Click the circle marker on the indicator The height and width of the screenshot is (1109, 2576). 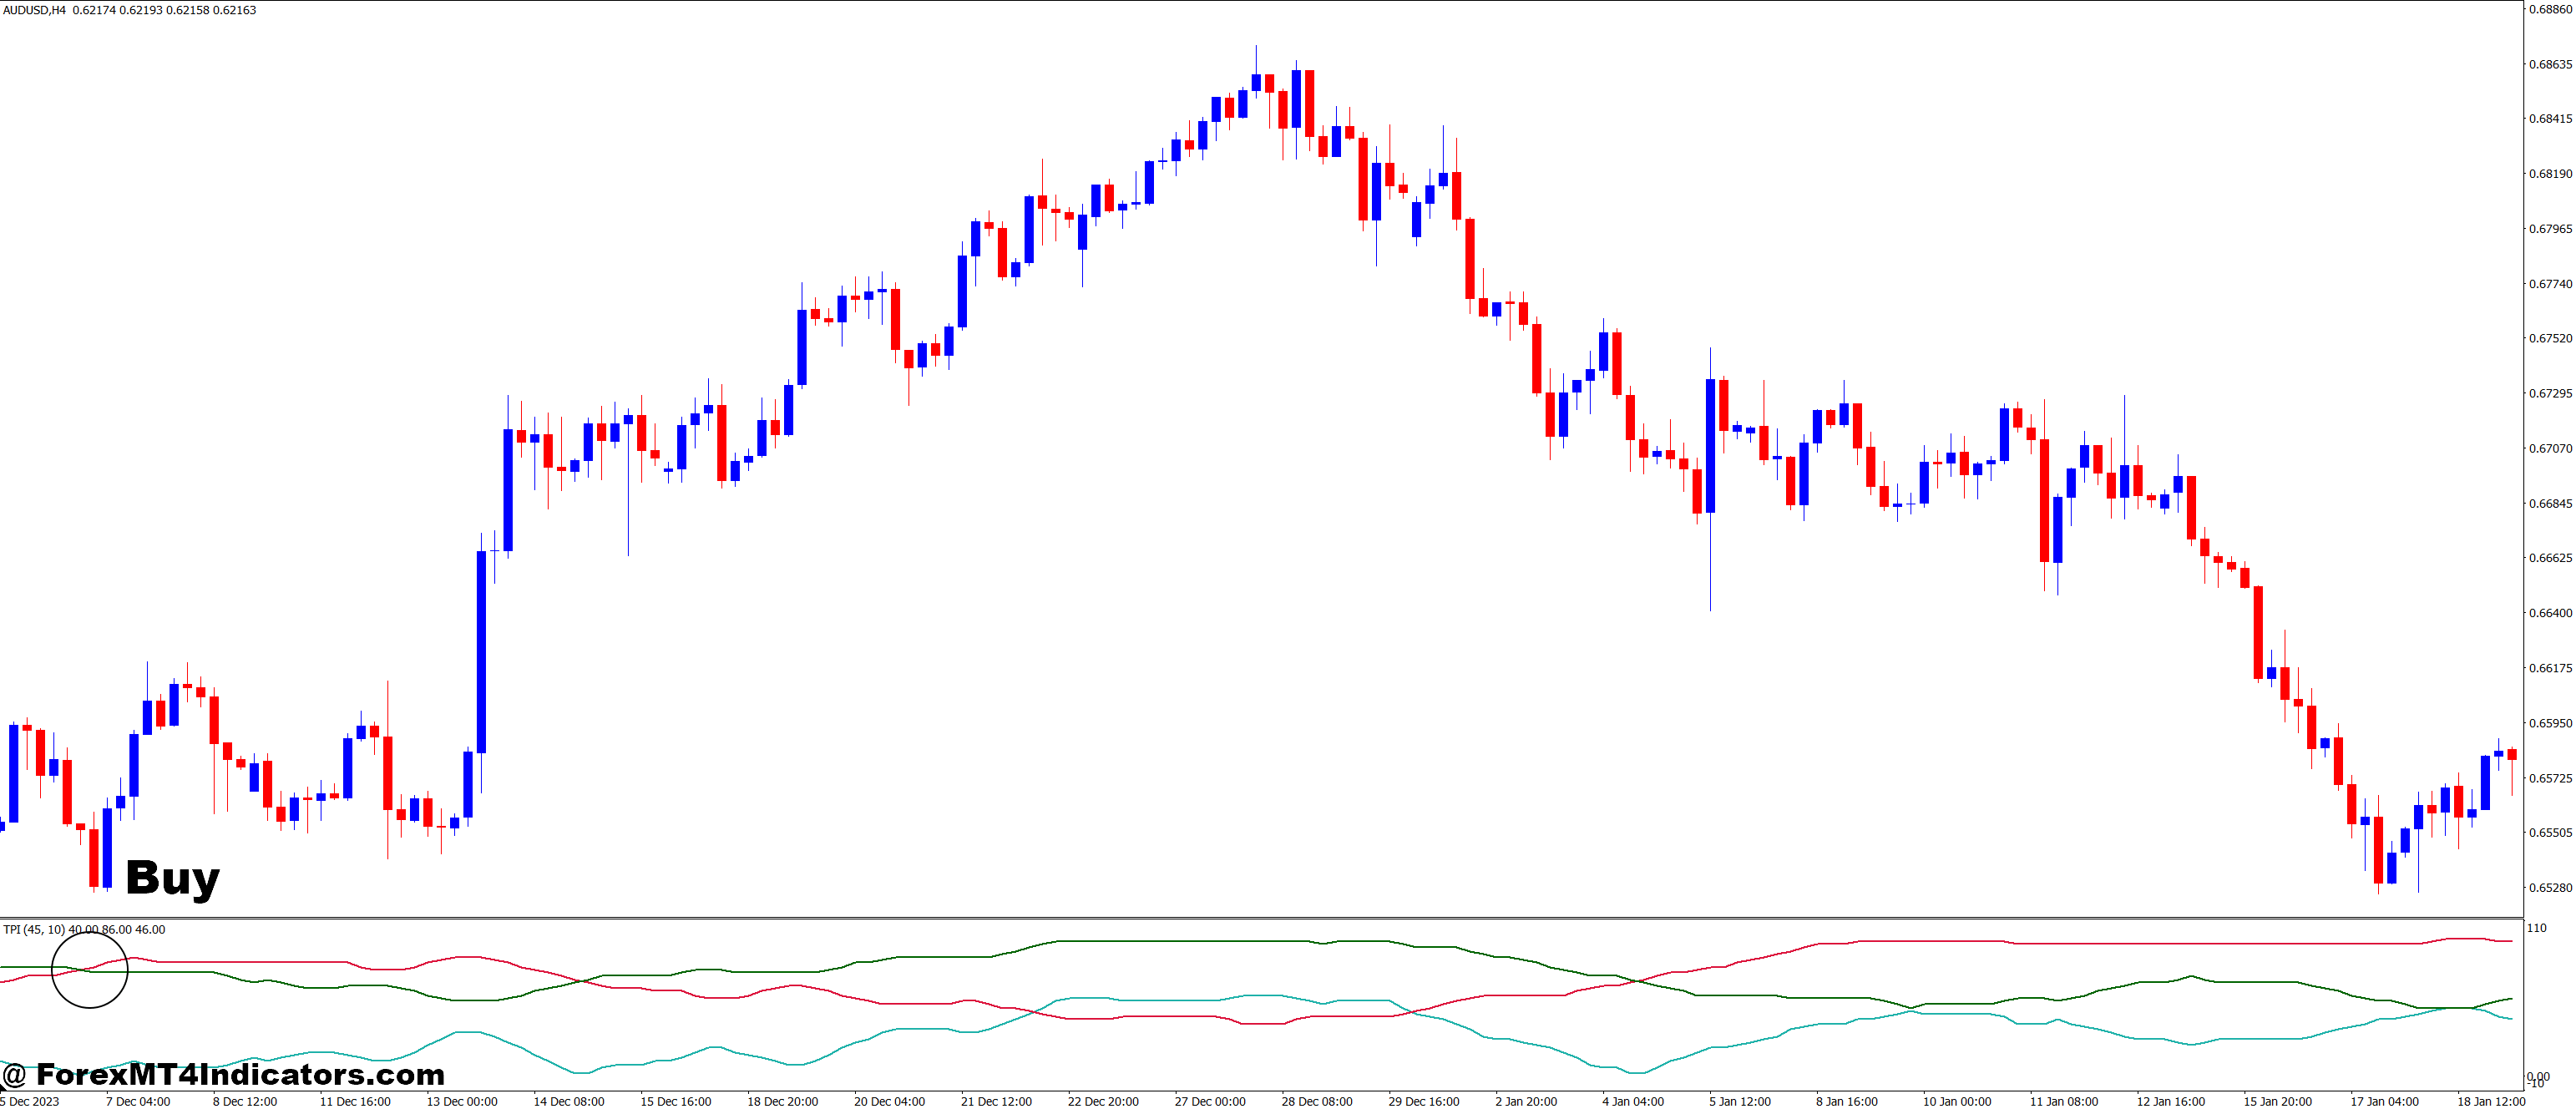[90, 969]
